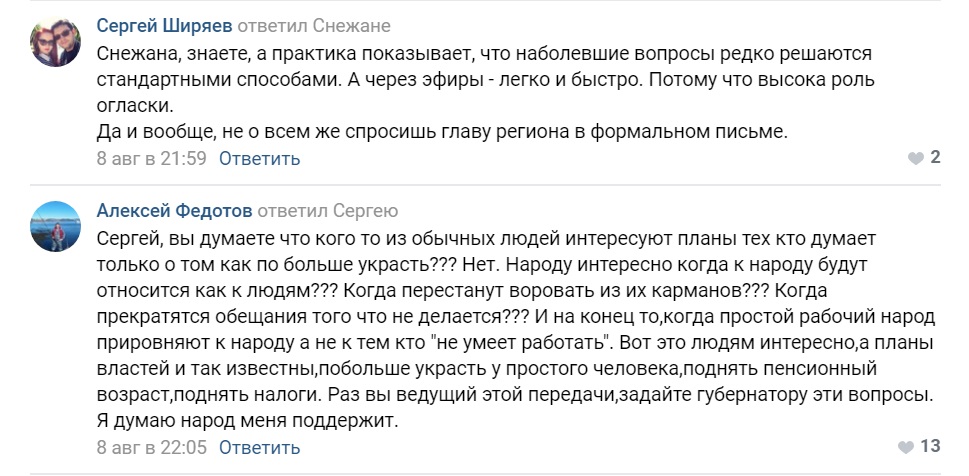This screenshot has width=969, height=476.
Task: Visit Алексей Федотов's profile via name link
Action: [x=174, y=211]
